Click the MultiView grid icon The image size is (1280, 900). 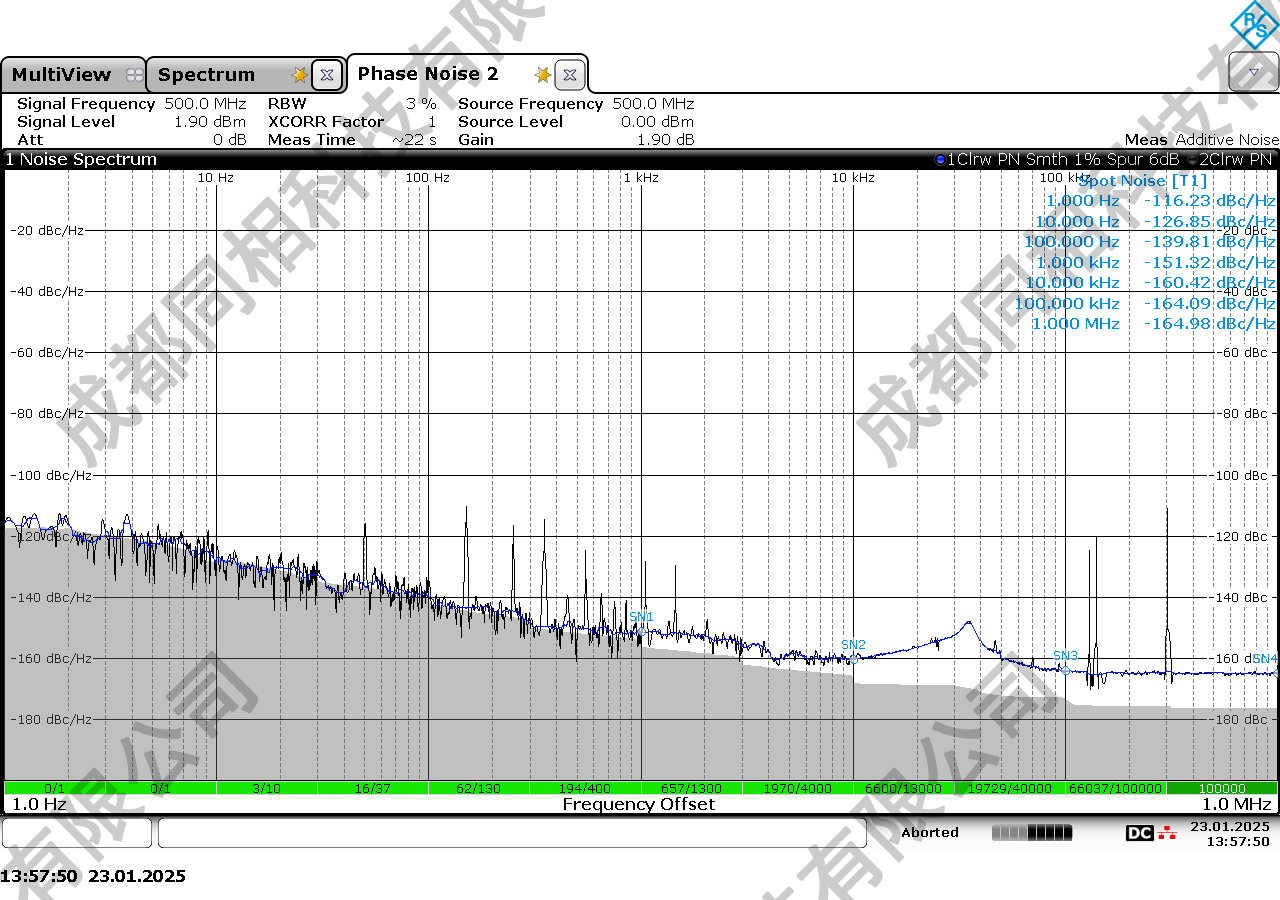pos(134,75)
